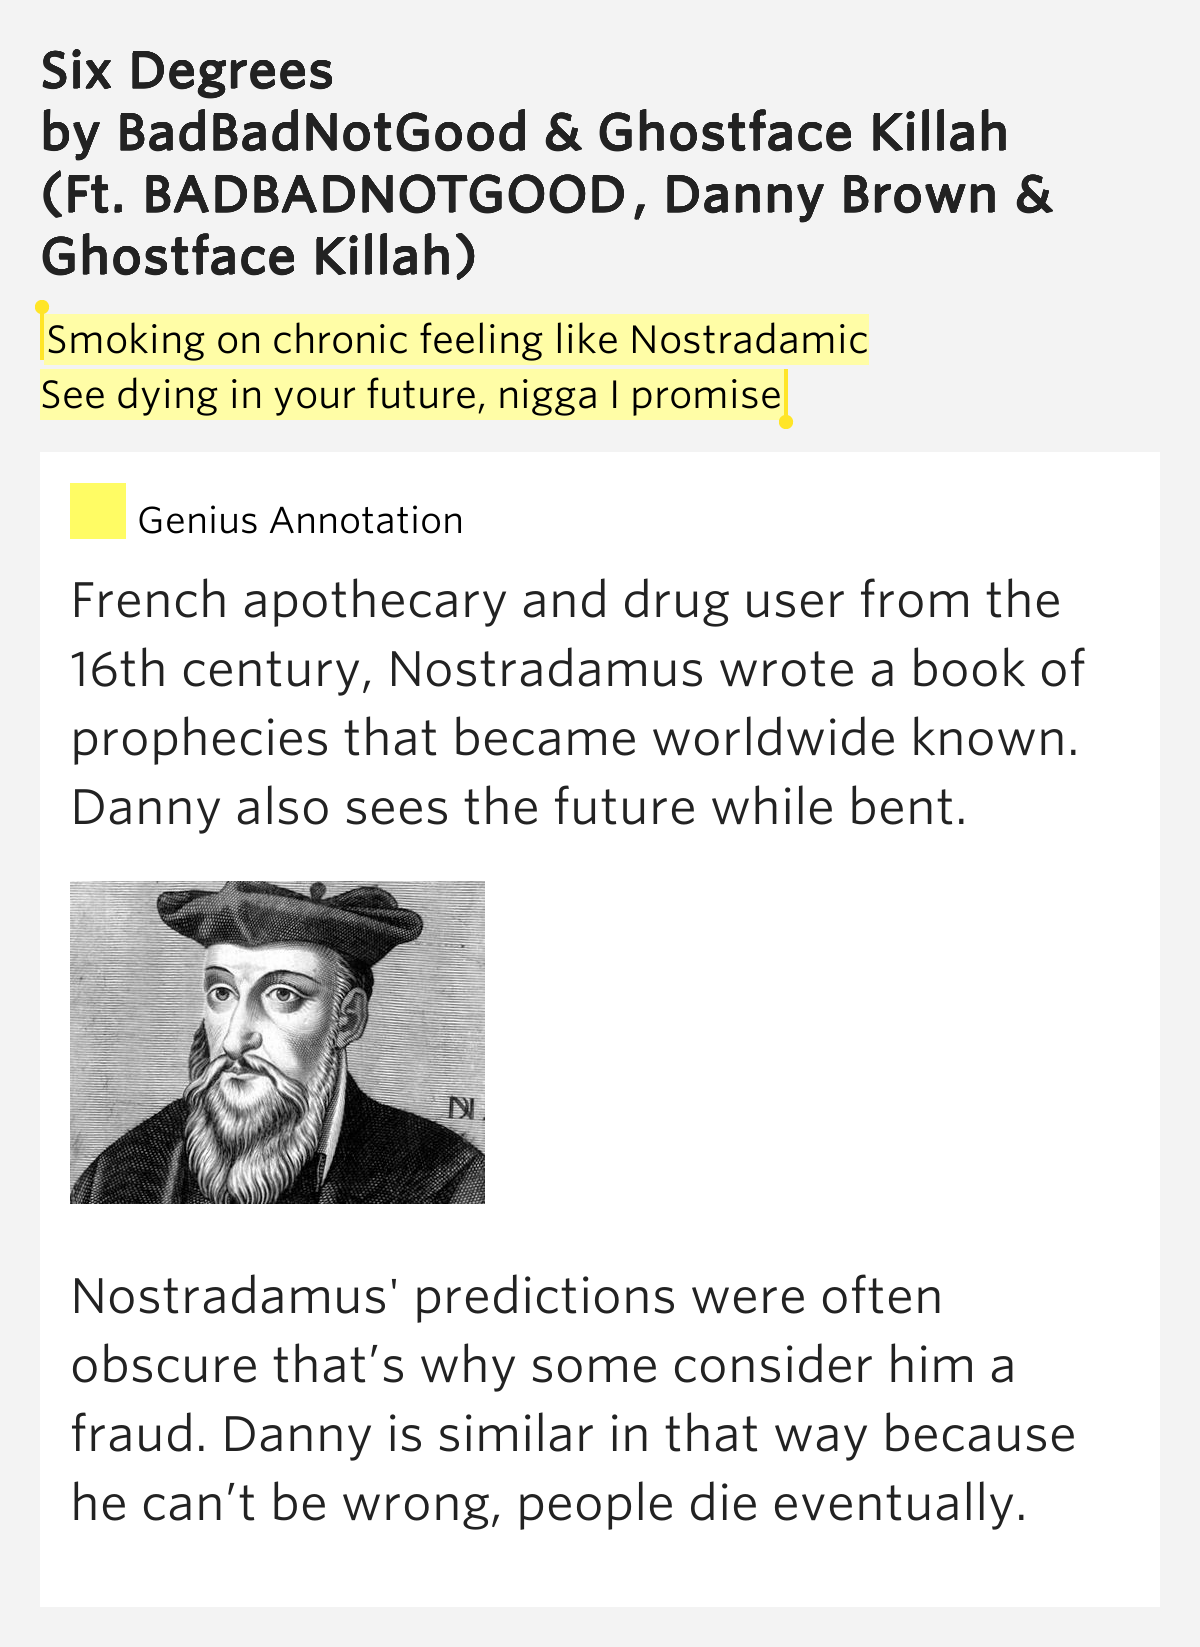Click the word "Nostradamic" in the lyric
Viewport: 1200px width, 1647px height.
tap(748, 340)
